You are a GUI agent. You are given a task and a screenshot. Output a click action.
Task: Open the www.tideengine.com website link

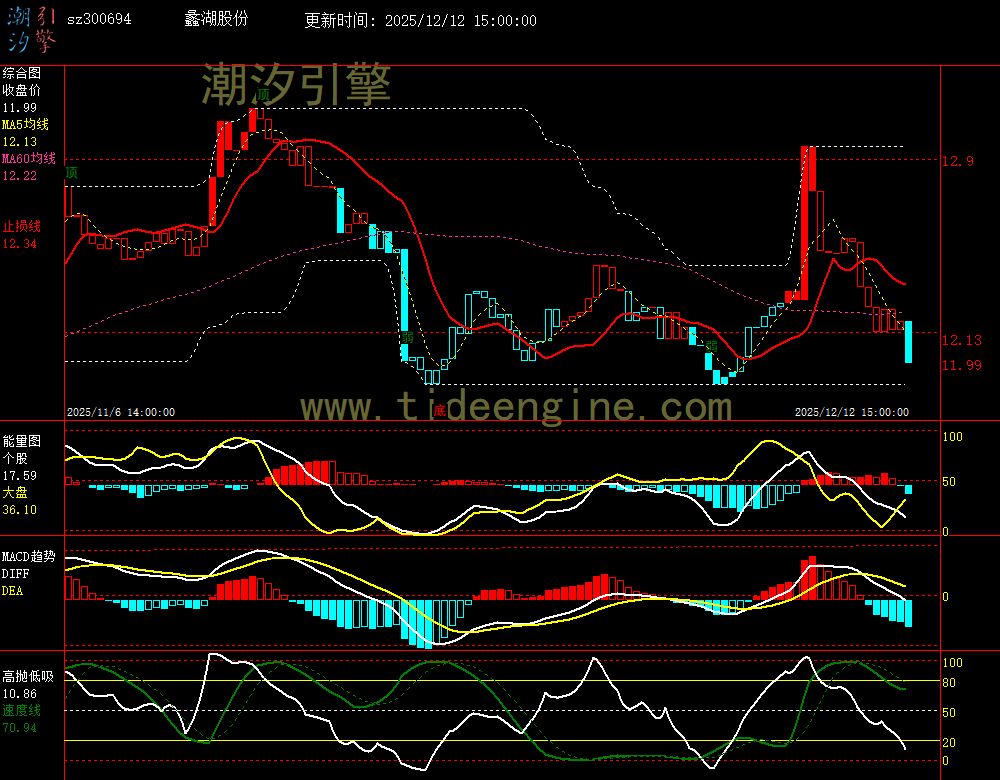(x=516, y=407)
